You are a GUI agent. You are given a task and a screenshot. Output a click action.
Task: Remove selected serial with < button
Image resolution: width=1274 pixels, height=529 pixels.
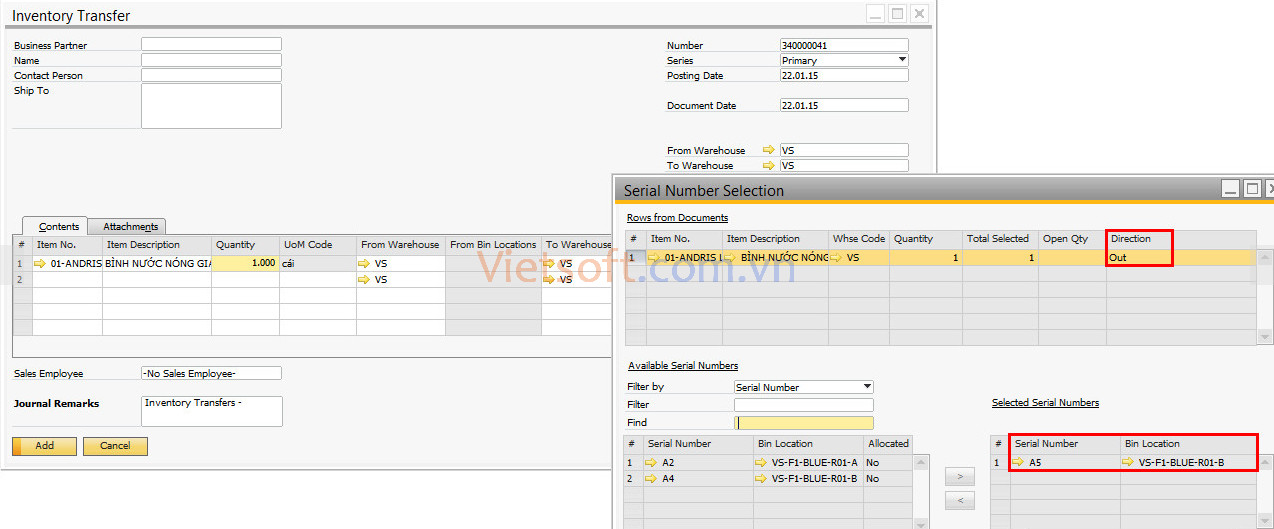[x=959, y=500]
